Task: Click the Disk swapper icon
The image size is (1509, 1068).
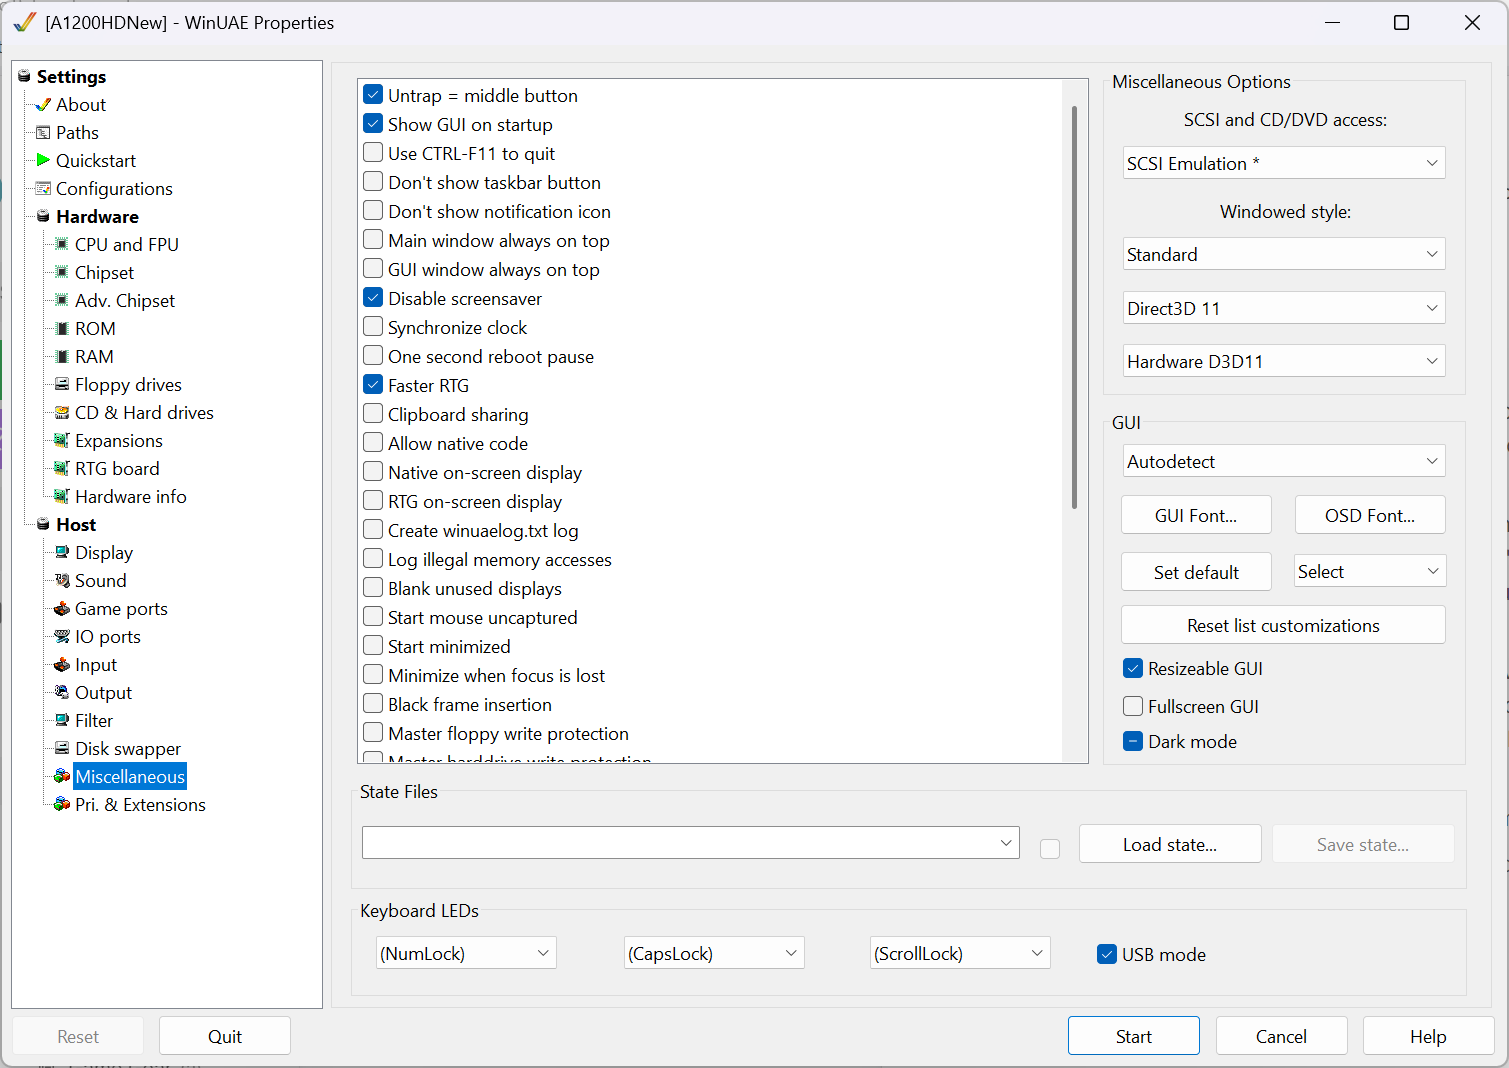Action: 62,748
